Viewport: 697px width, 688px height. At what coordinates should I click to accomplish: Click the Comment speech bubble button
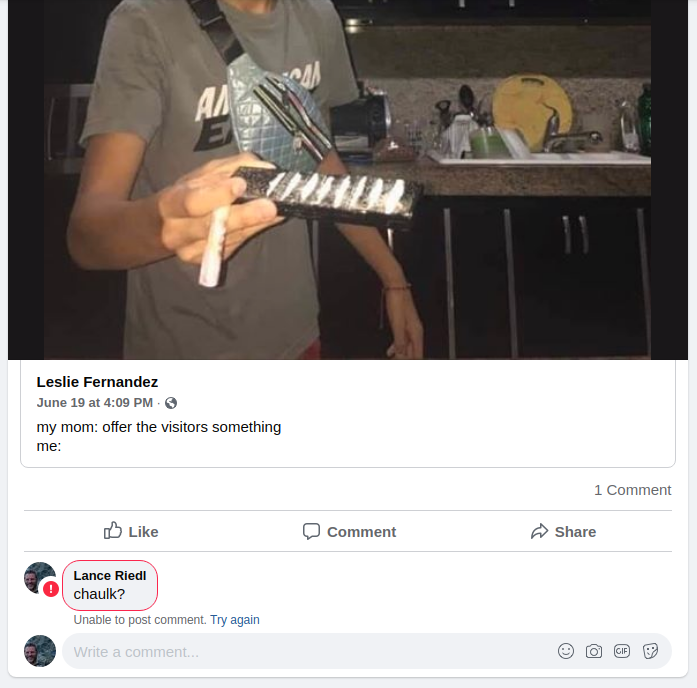tap(349, 531)
